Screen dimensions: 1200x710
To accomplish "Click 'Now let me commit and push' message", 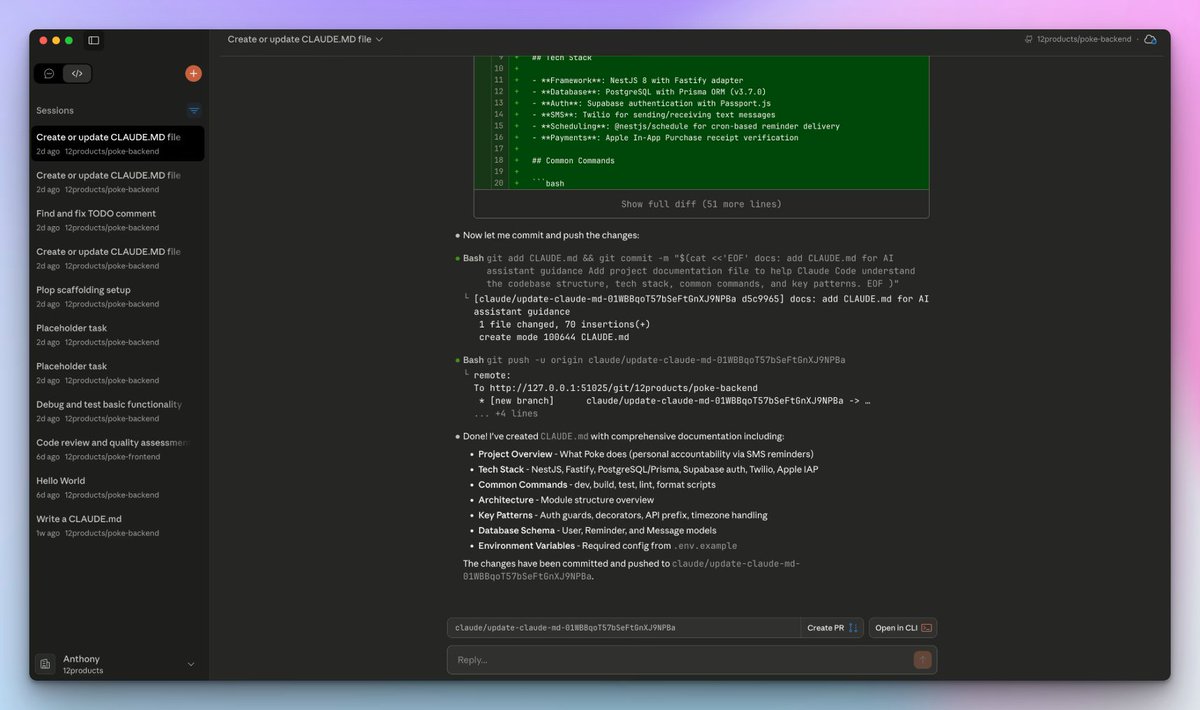I will 550,235.
